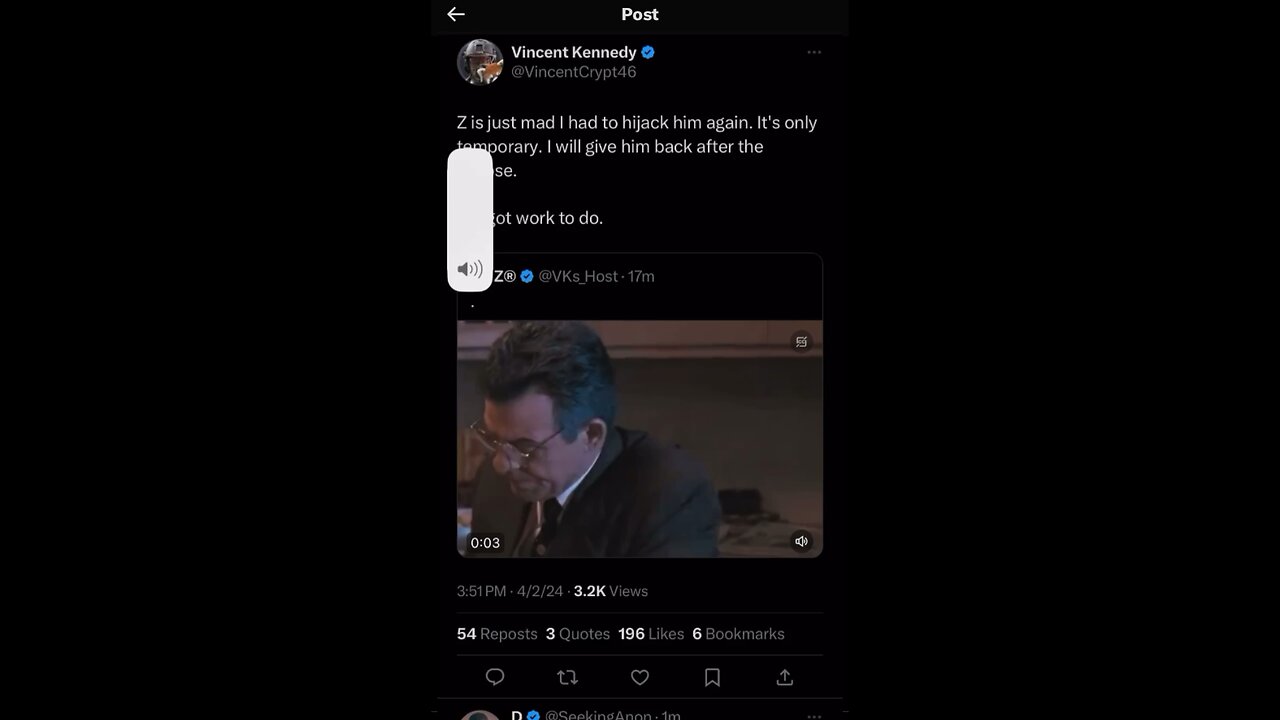This screenshot has height=720, width=1280.
Task: Like the post with heart icon
Action: pyautogui.click(x=640, y=678)
